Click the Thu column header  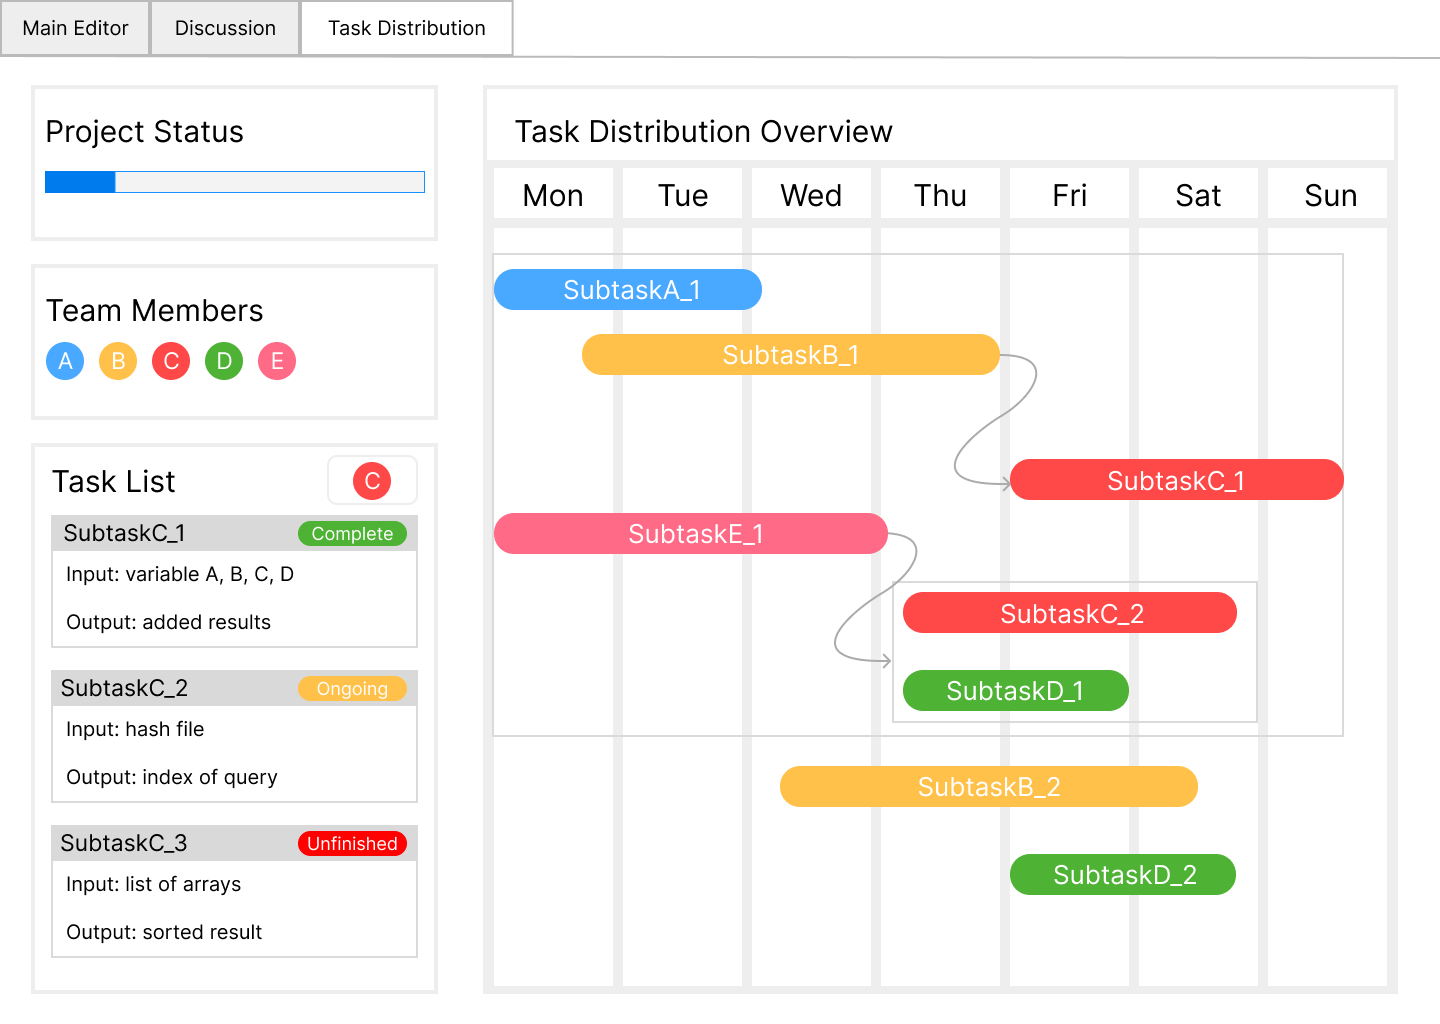click(x=940, y=194)
